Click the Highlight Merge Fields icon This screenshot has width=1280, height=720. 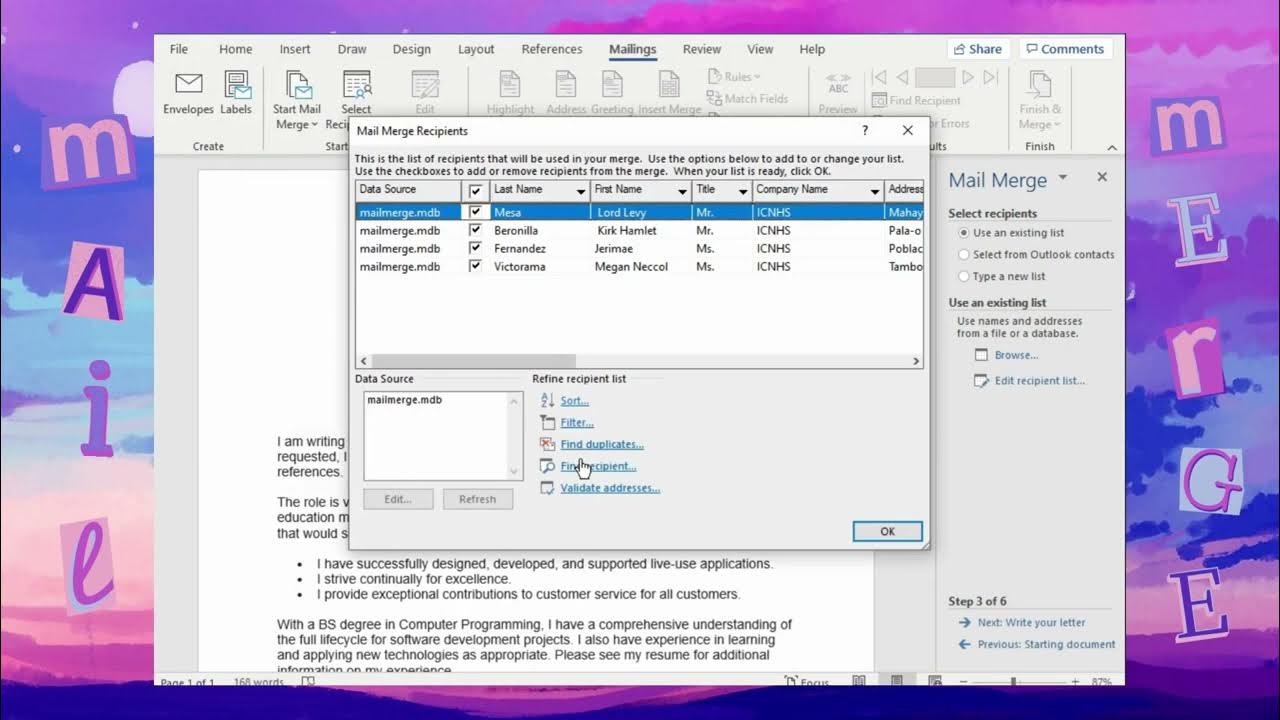coord(510,84)
